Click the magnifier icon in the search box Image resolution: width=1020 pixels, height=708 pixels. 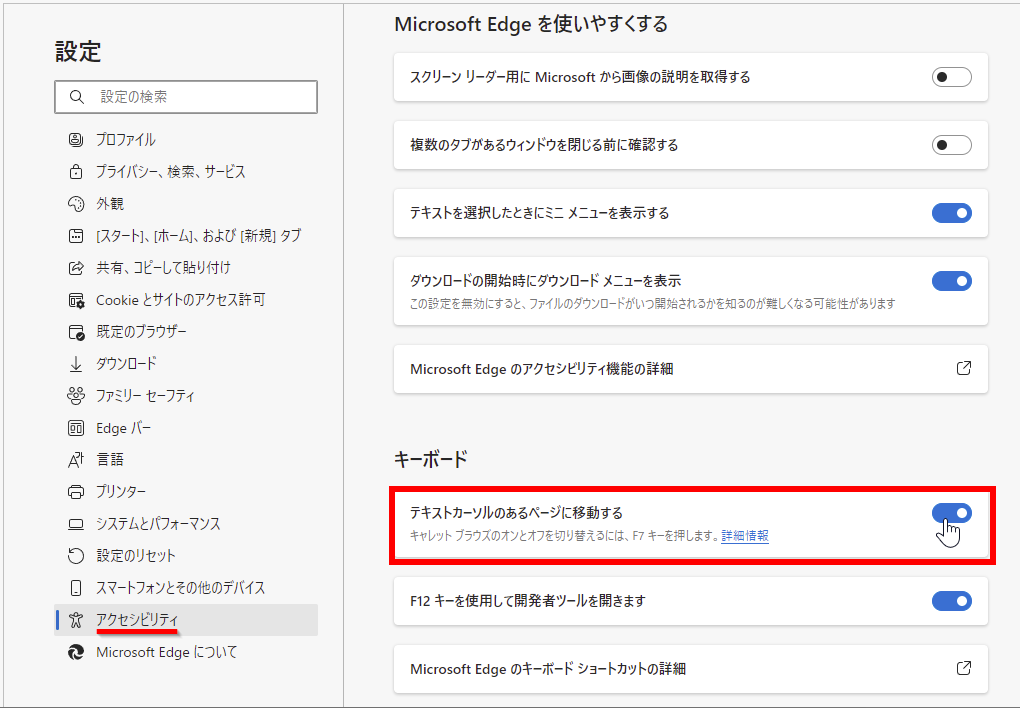click(x=77, y=97)
